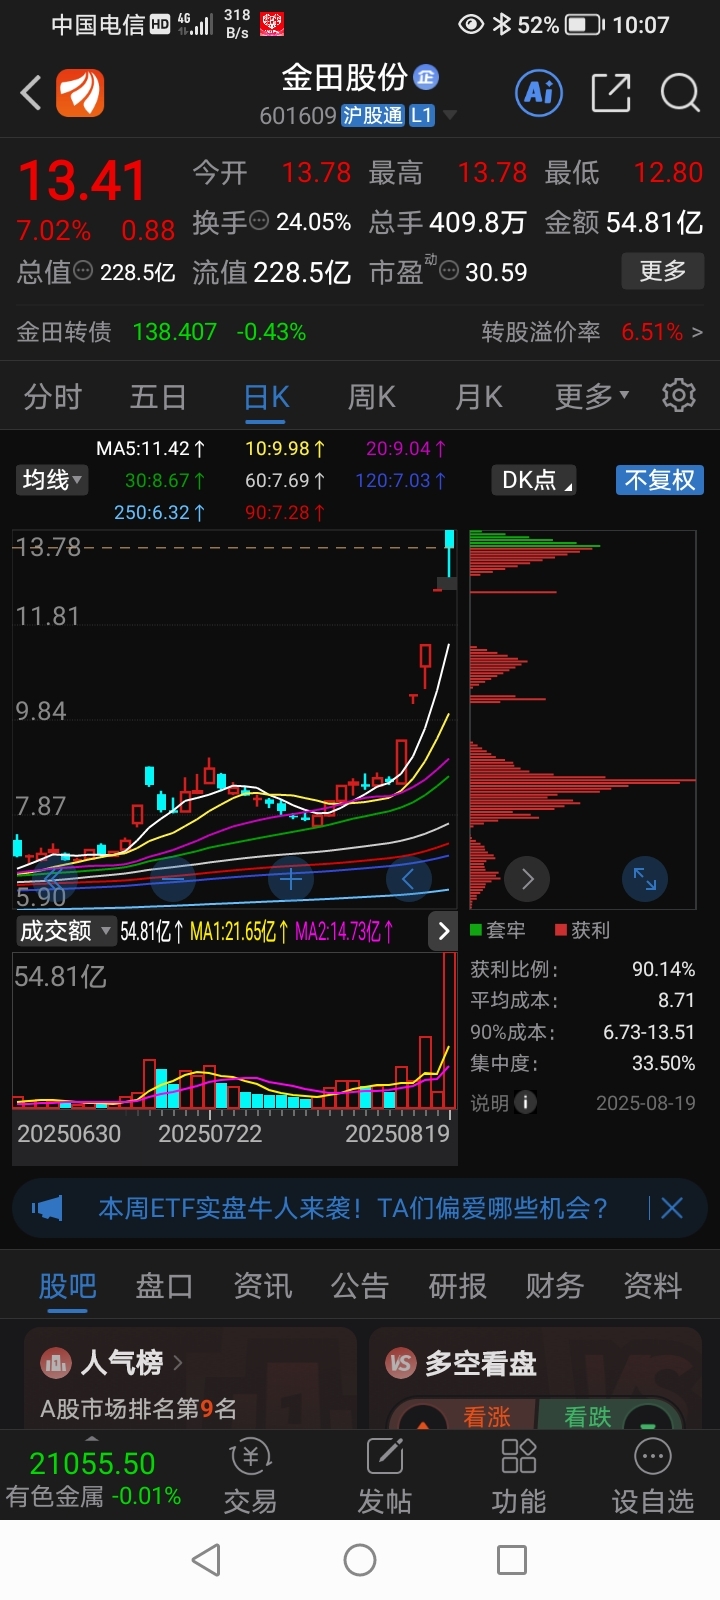720x1600 pixels.
Task: Tap the chip distribution next arrow circle
Action: (x=527, y=879)
